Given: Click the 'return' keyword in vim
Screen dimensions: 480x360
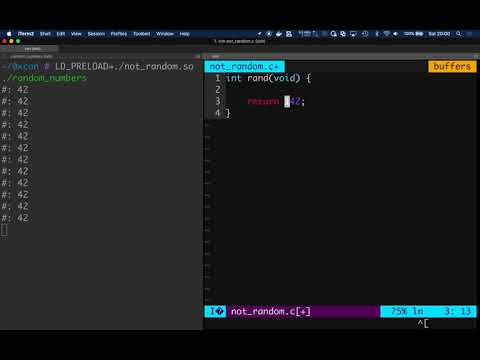Looking at the screenshot, I should [263, 101].
